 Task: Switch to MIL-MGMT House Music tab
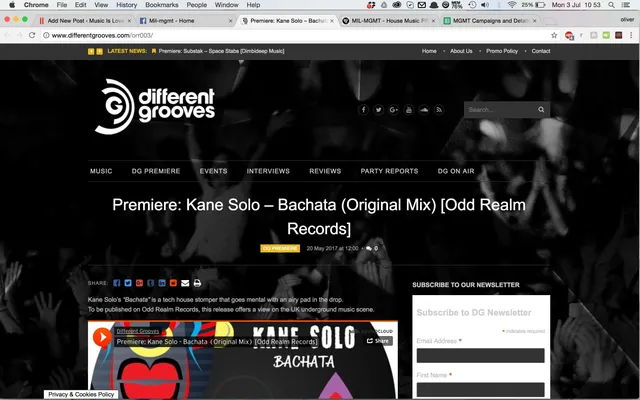(x=389, y=20)
